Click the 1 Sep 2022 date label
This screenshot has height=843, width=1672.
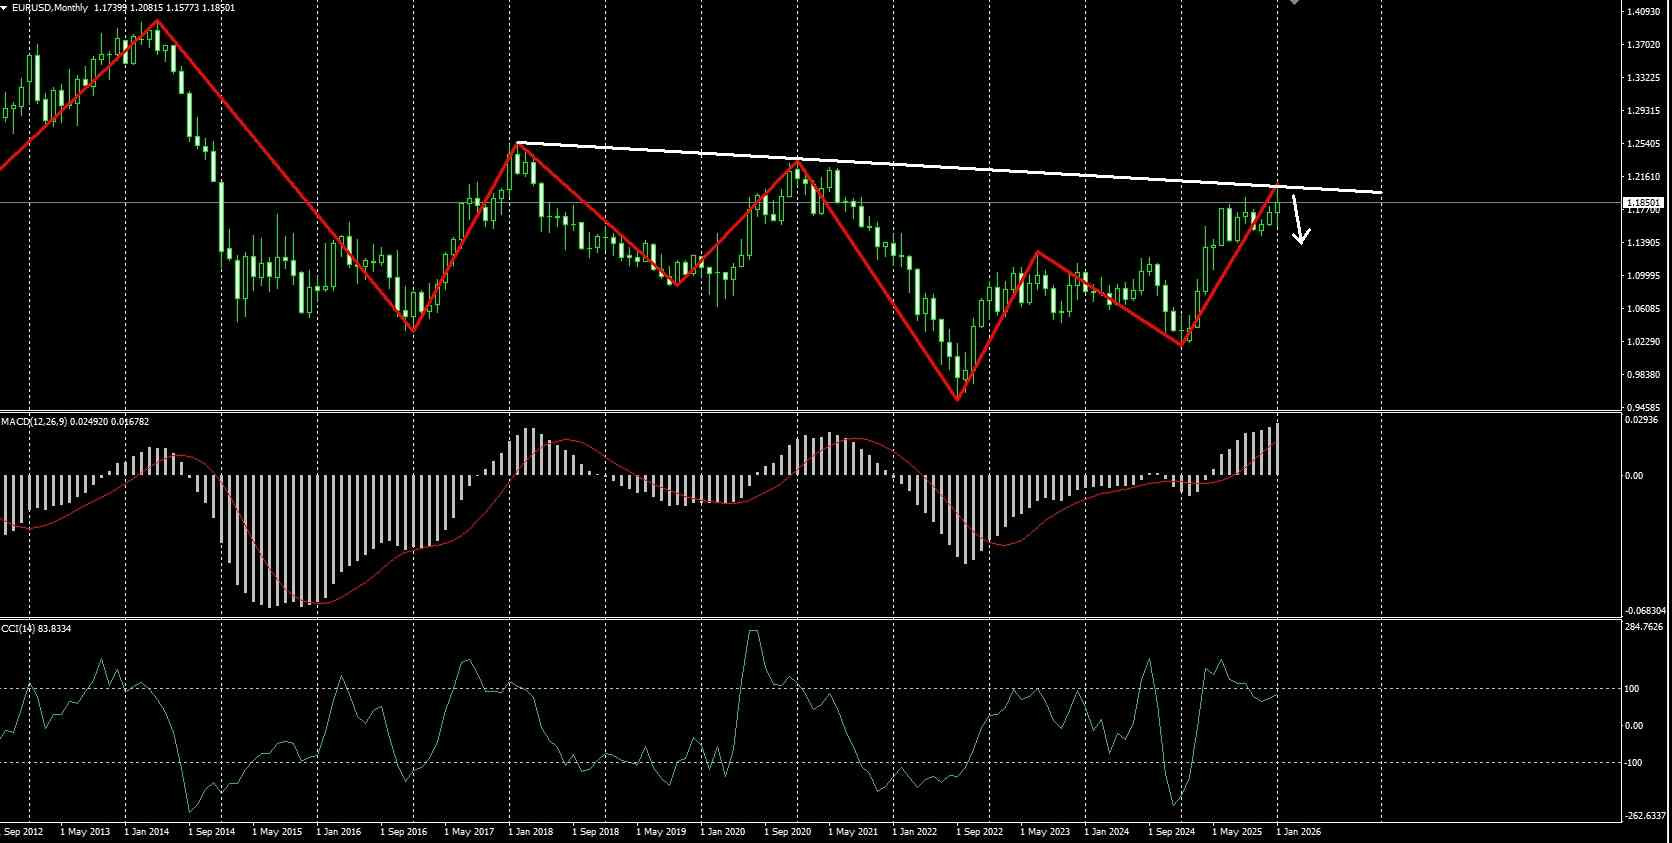click(x=979, y=831)
